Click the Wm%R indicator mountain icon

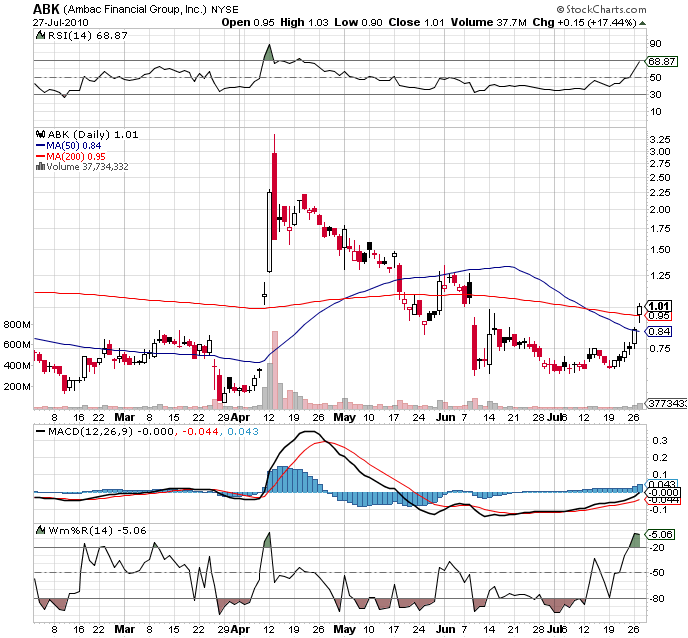40,530
